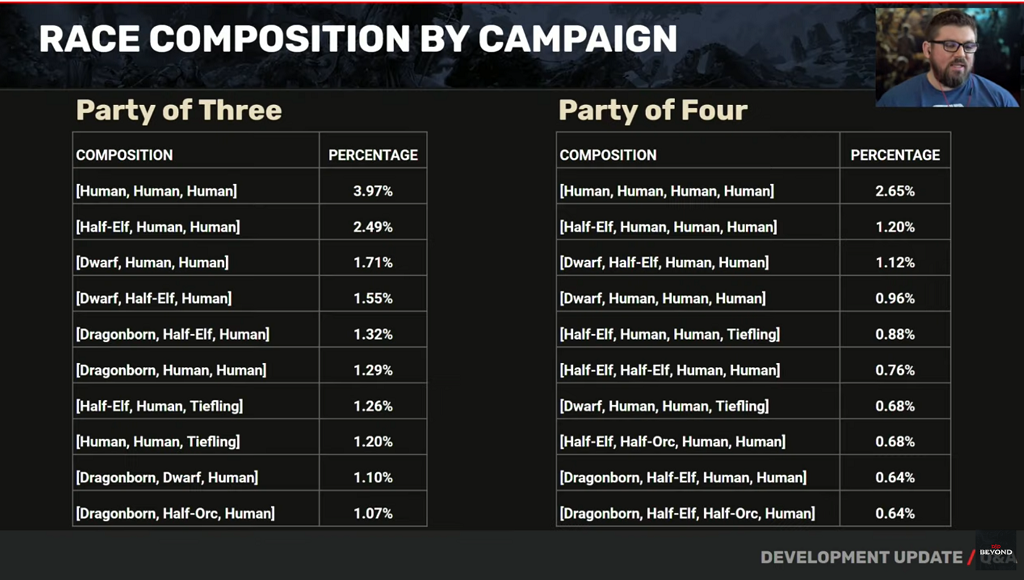Select the Party of Three heading
Screen dimensions: 1024x580
(x=179, y=110)
